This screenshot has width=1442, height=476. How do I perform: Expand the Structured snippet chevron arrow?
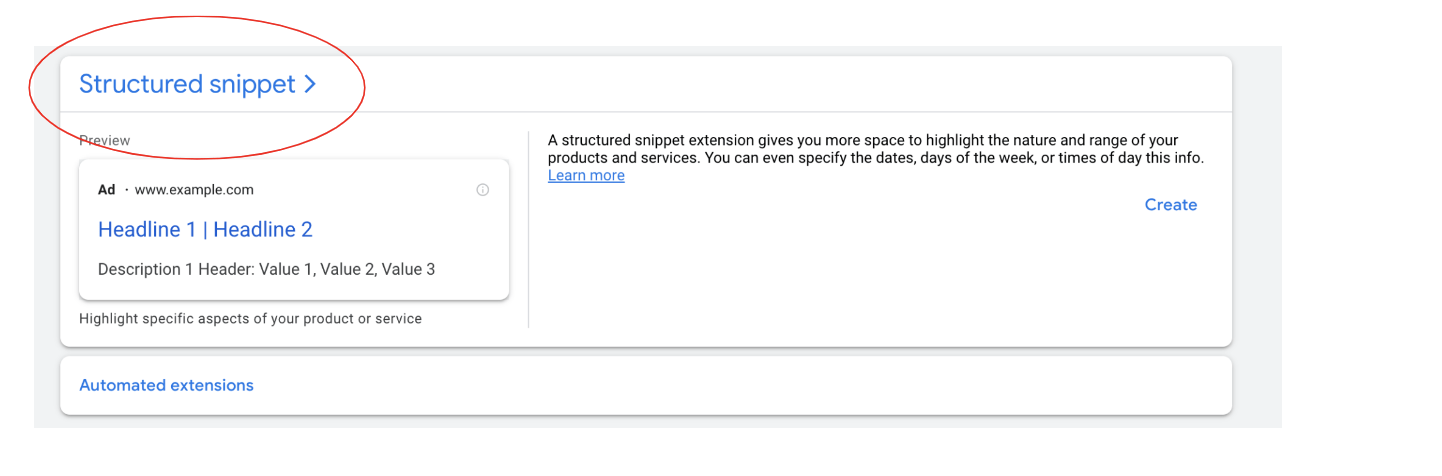[x=310, y=85]
